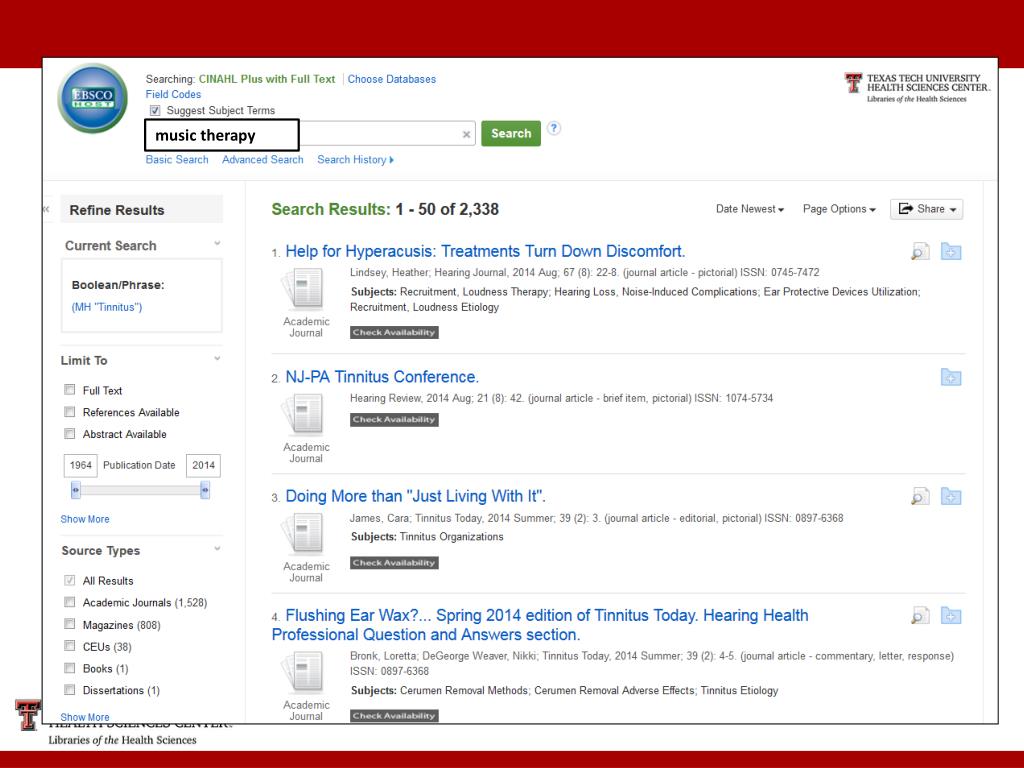The image size is (1024, 768).
Task: Open the Date Newest sort dropdown
Action: click(x=750, y=209)
